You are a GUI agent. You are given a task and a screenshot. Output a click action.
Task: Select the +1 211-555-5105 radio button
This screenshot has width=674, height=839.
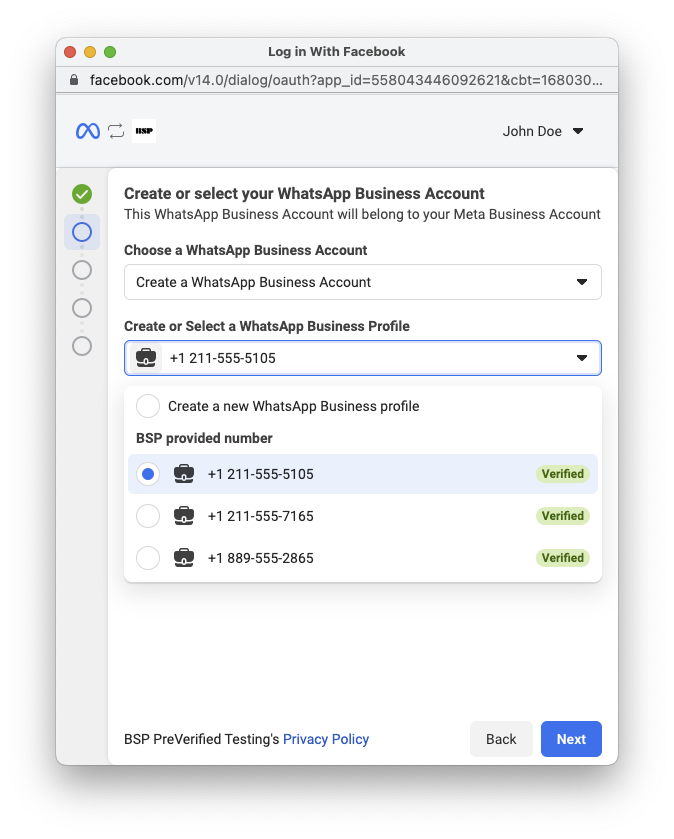tap(148, 474)
